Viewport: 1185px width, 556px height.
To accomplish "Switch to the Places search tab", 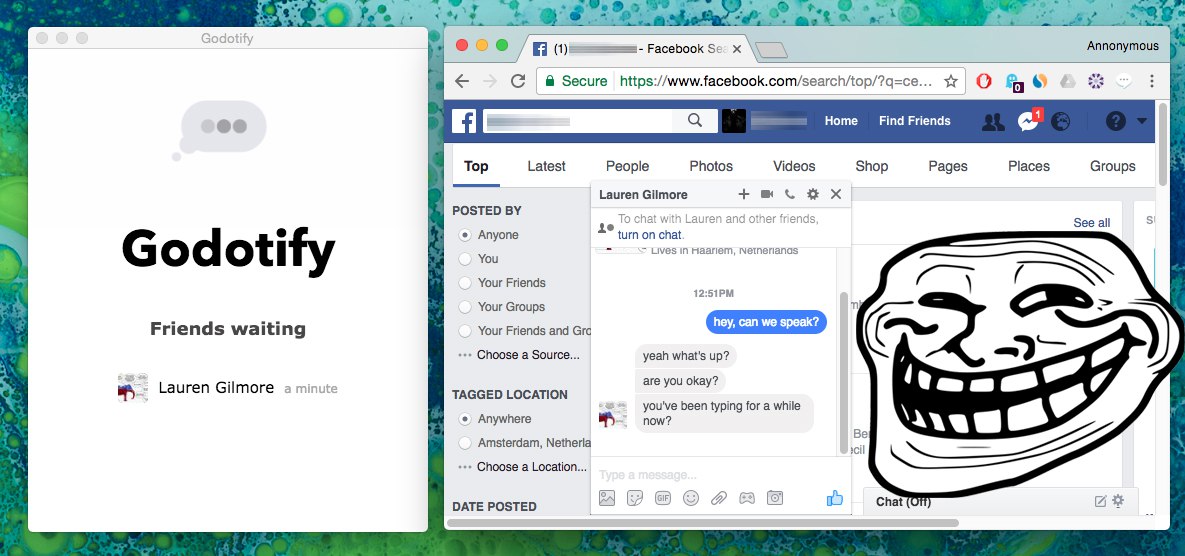I will click(1029, 166).
